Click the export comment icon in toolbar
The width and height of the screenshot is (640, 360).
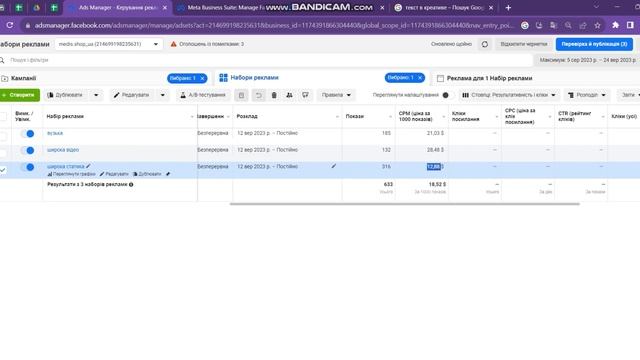305,95
